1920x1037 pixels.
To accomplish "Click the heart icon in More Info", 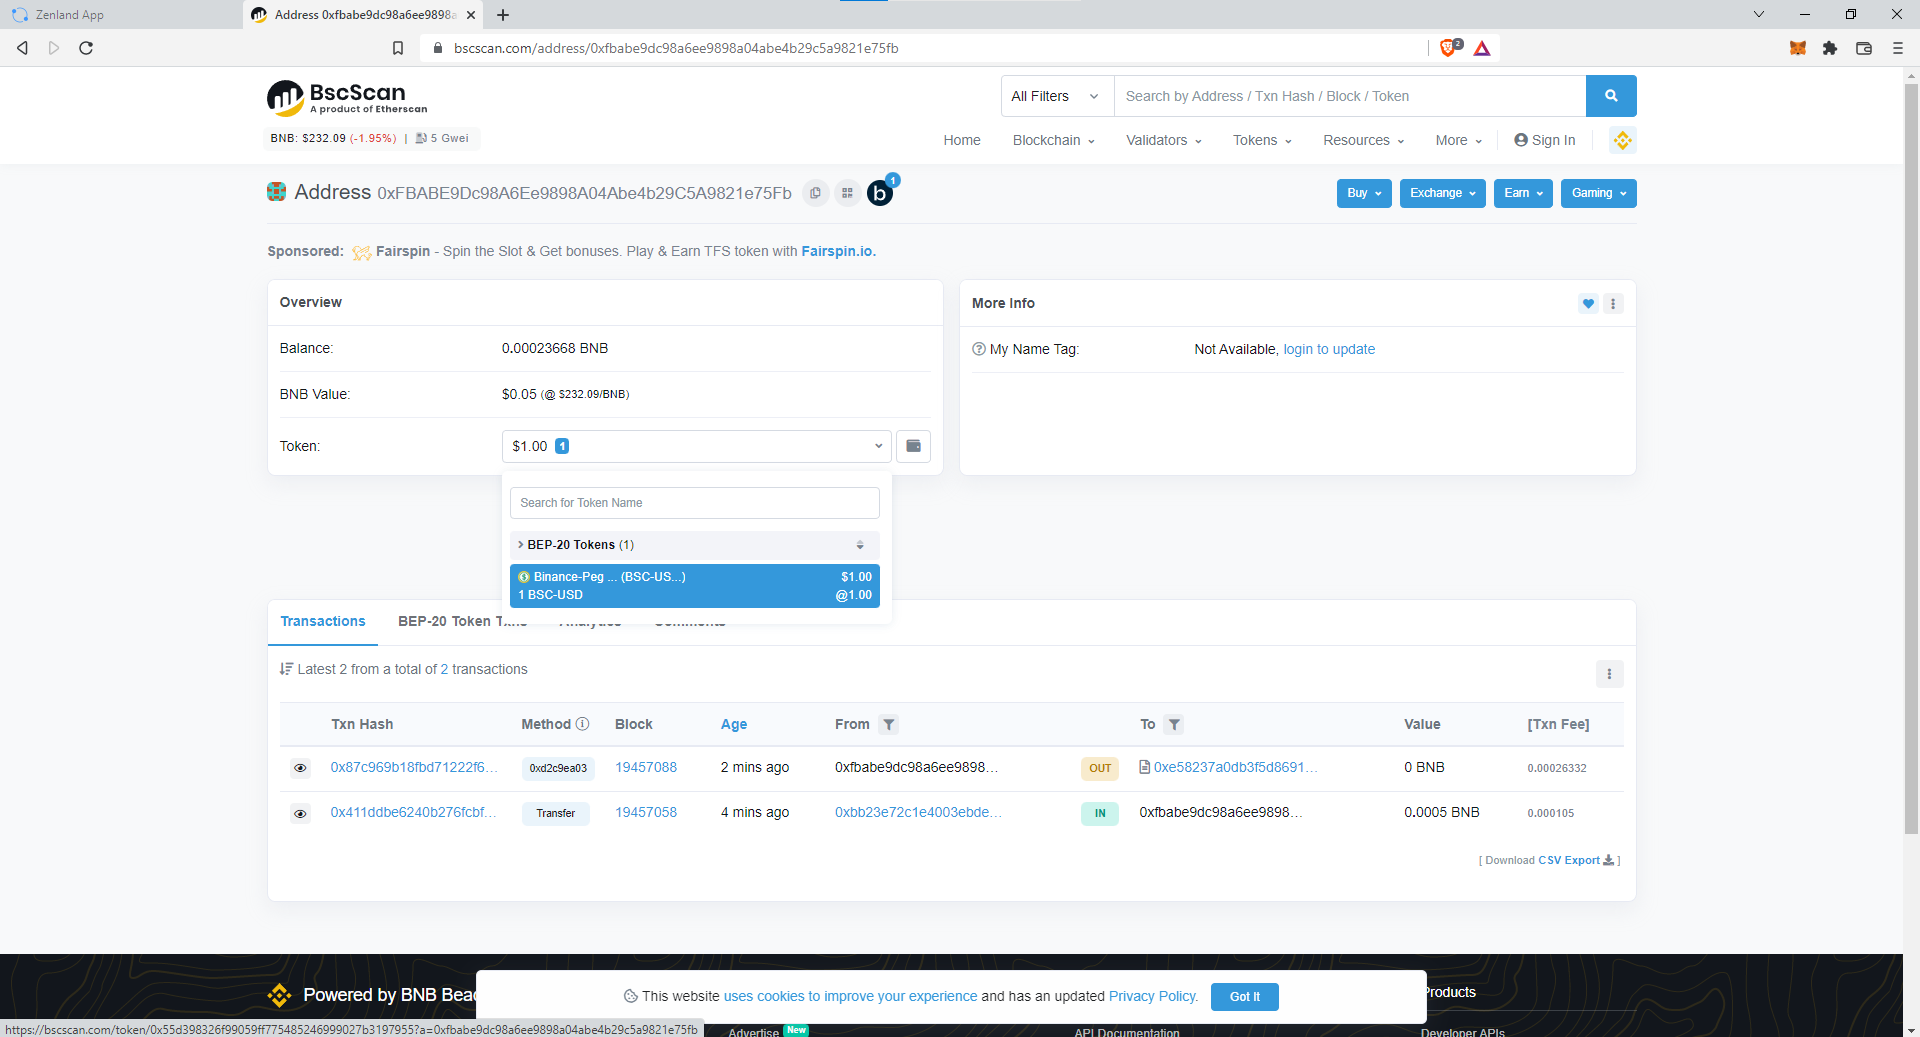I will pyautogui.click(x=1588, y=304).
